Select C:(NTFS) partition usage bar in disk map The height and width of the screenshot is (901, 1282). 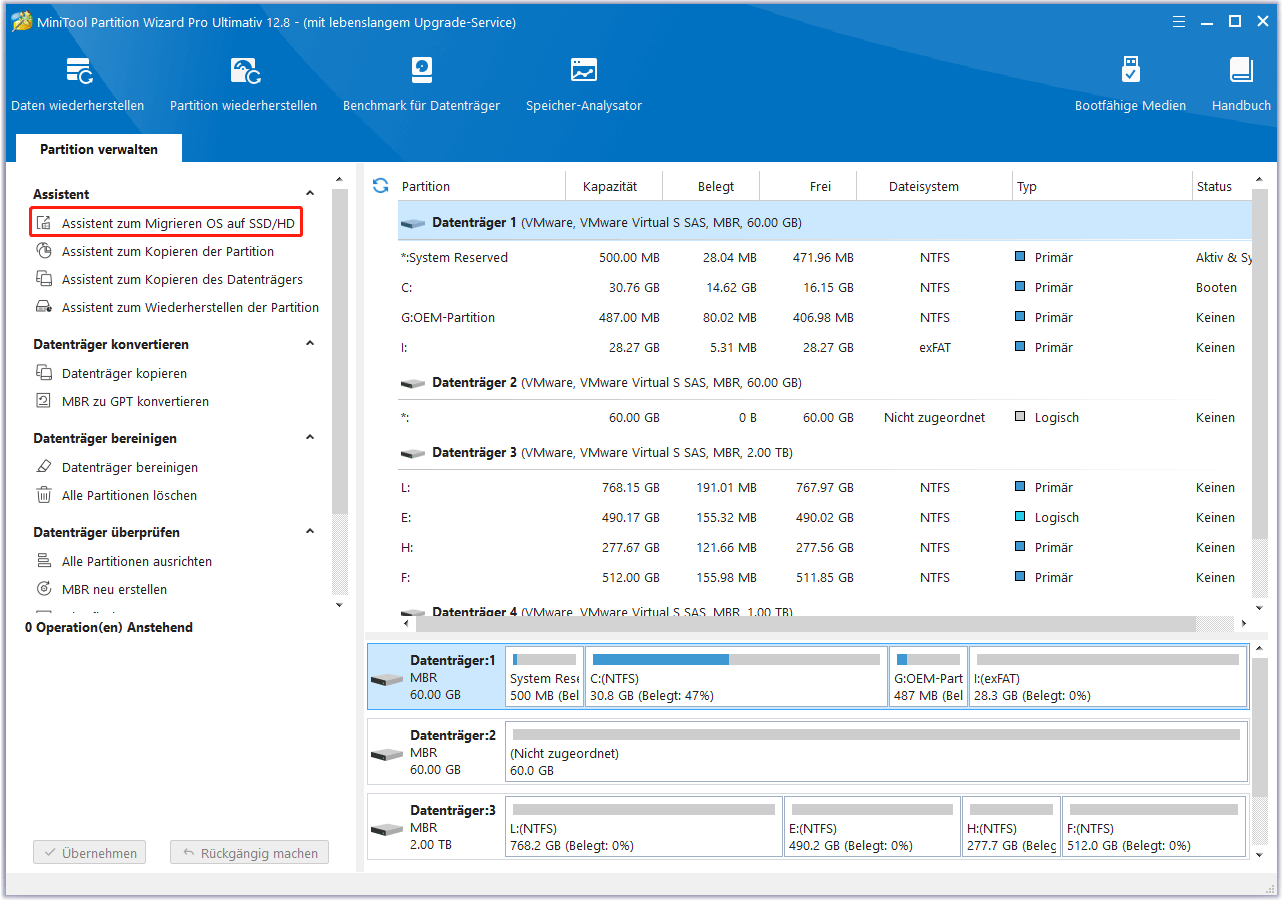click(x=735, y=659)
